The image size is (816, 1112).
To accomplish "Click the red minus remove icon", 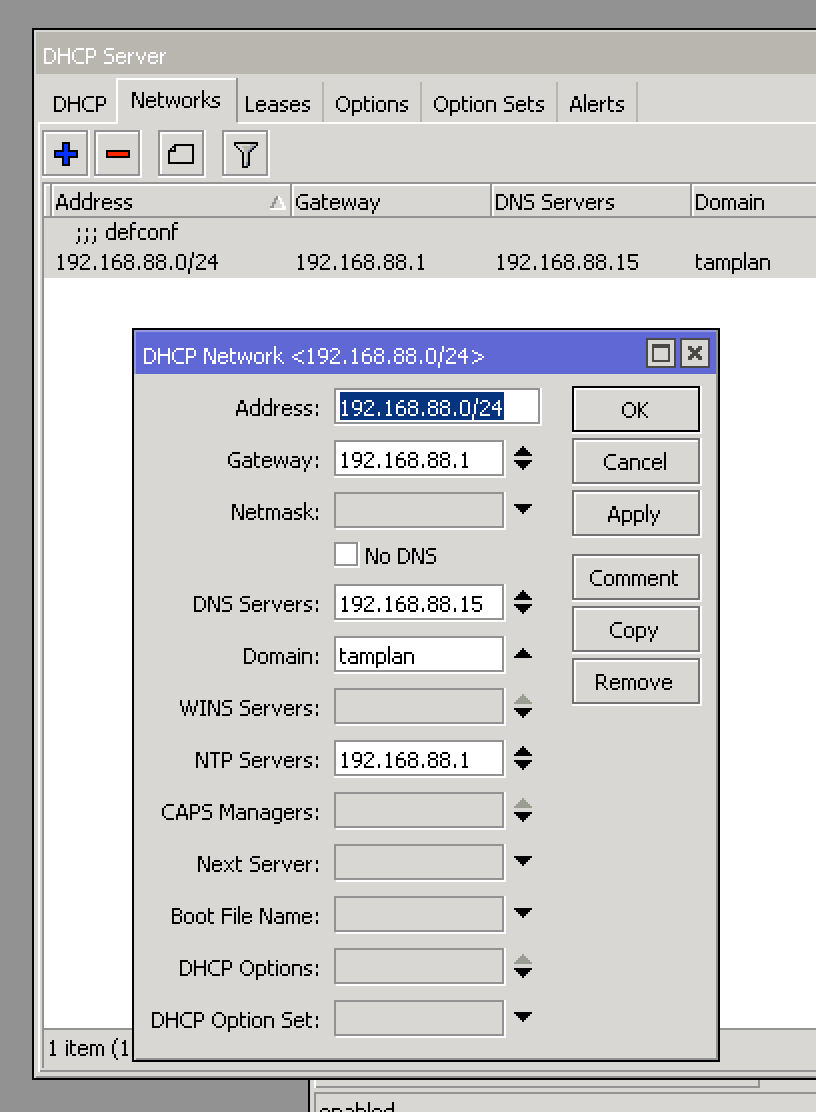I will pyautogui.click(x=118, y=153).
